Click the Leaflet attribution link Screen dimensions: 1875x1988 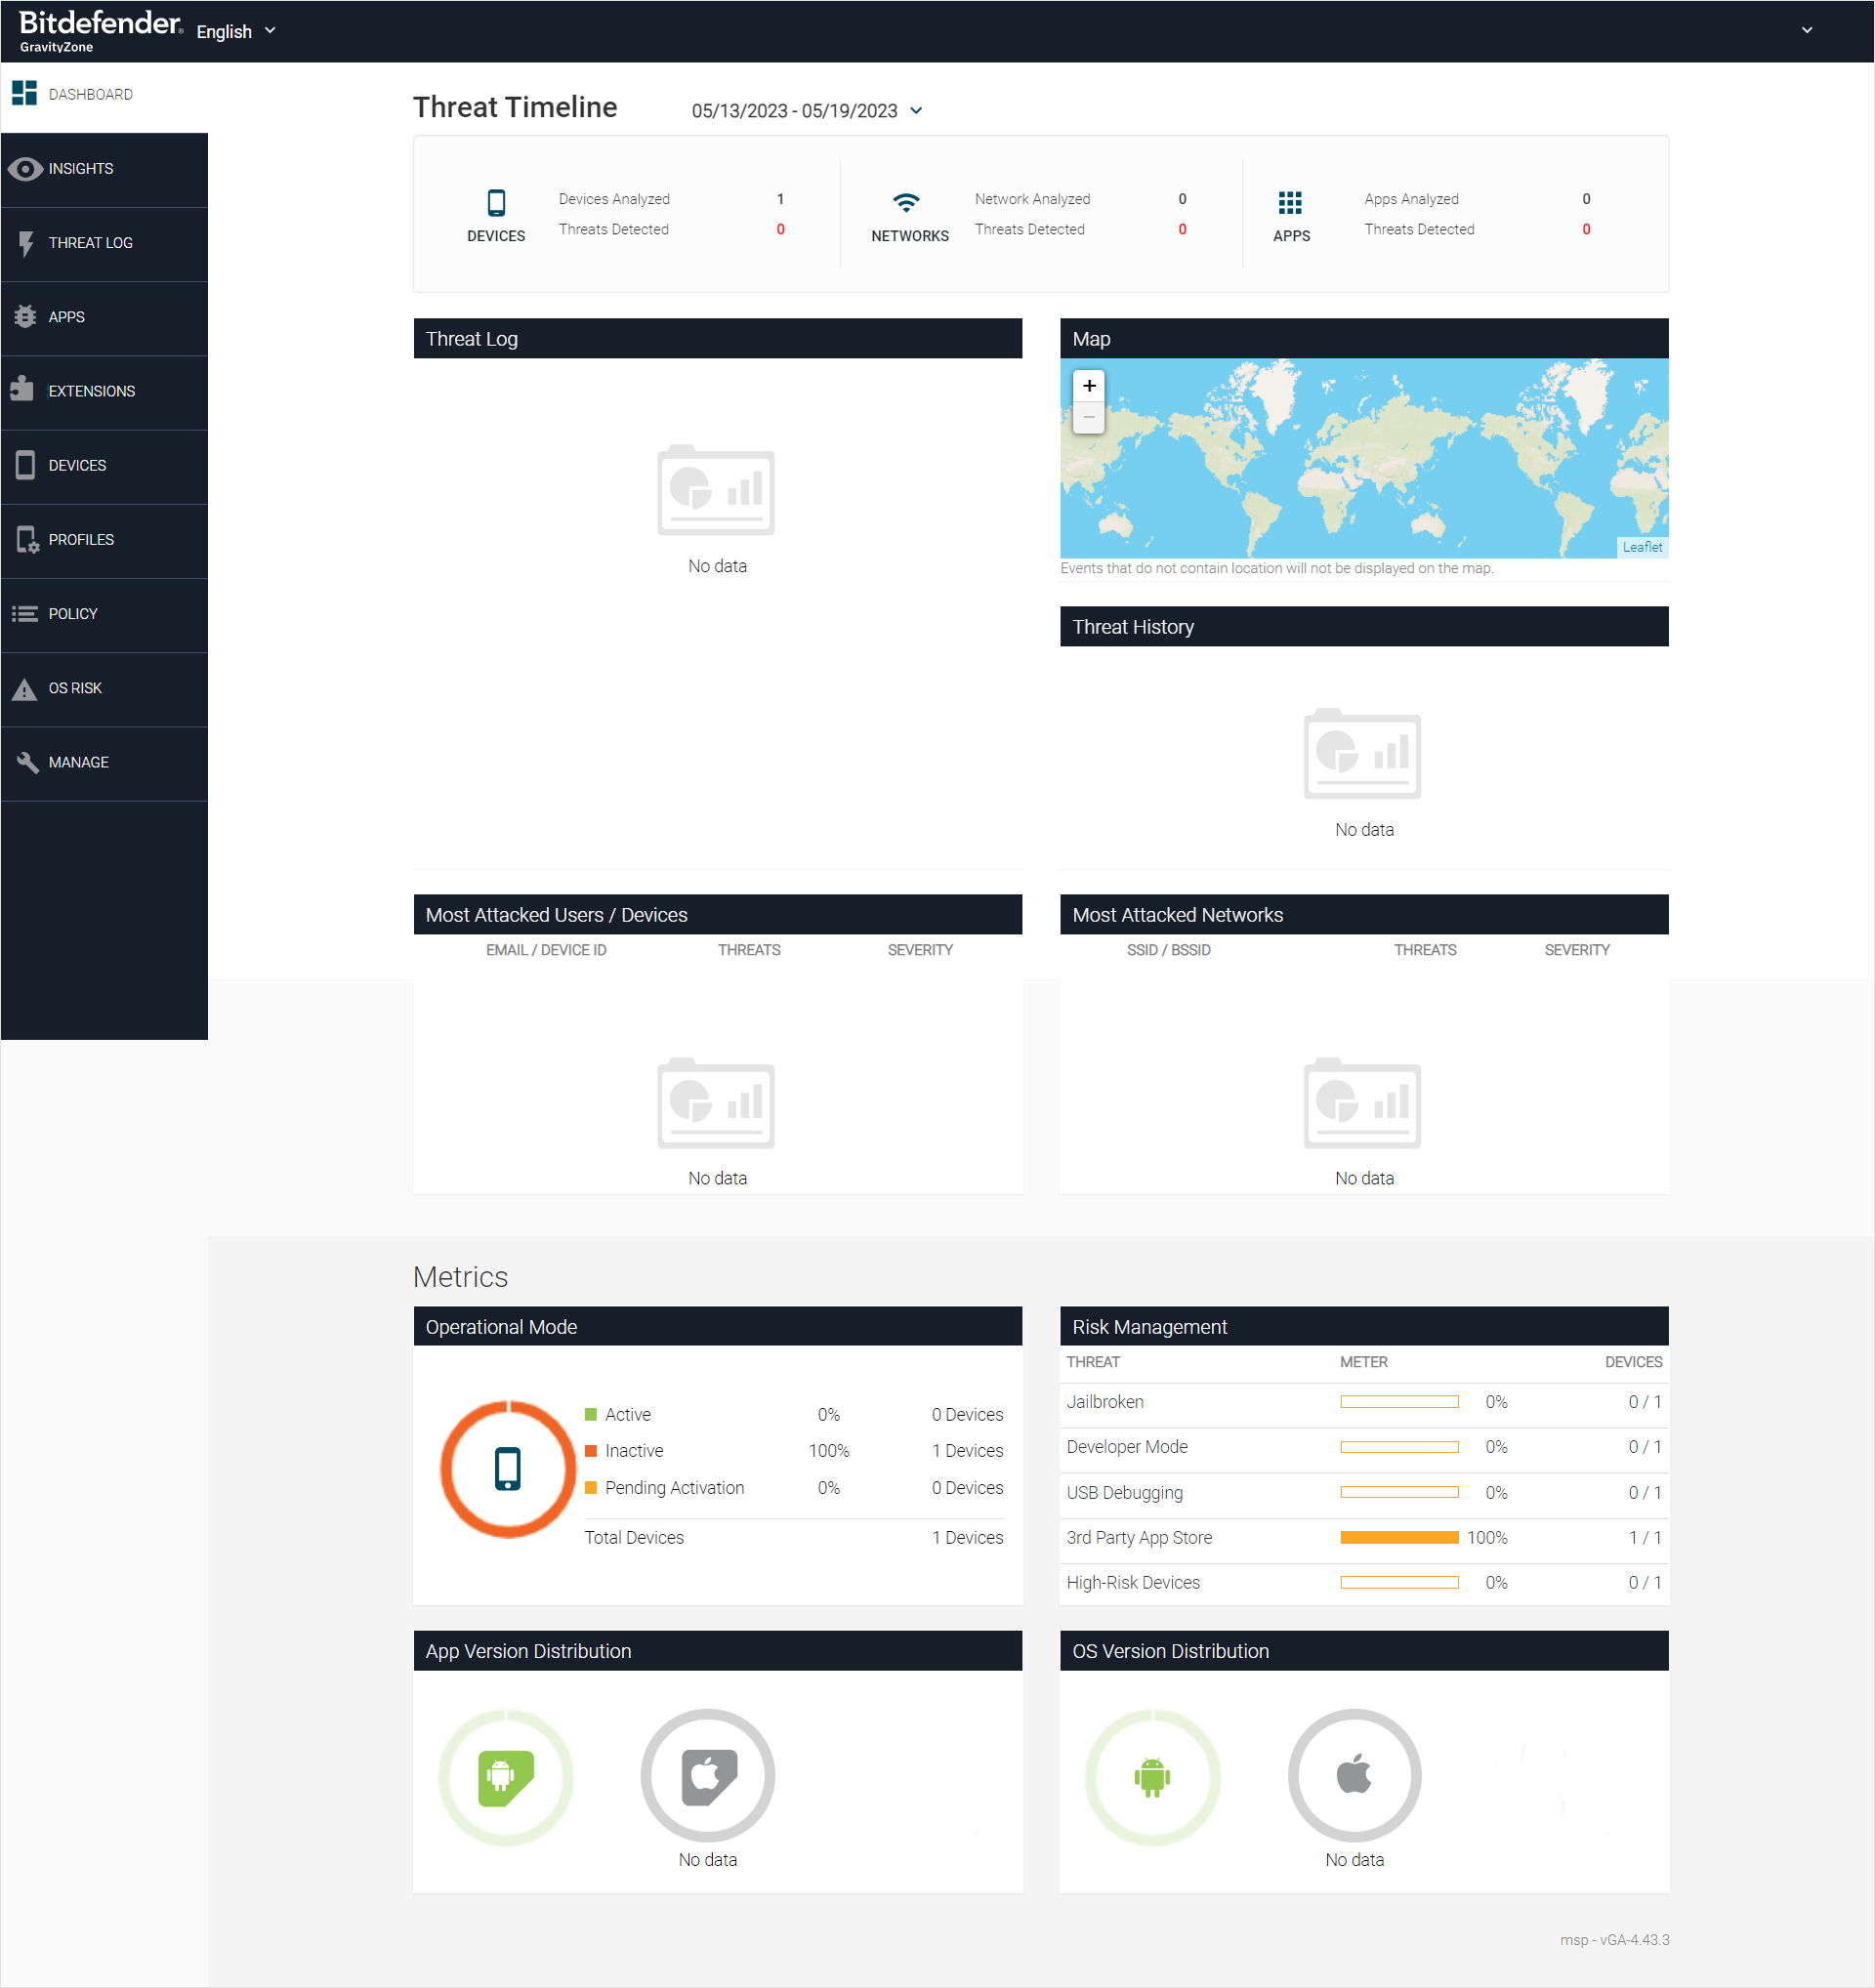1643,547
